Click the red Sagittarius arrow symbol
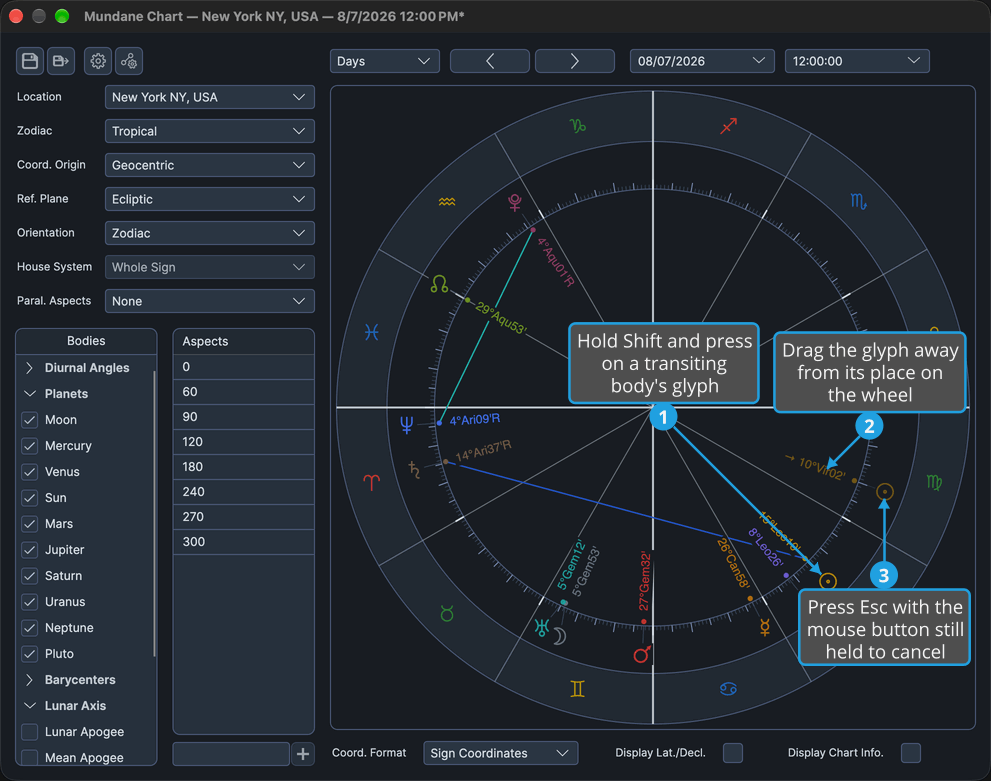Image resolution: width=991 pixels, height=781 pixels. pos(729,126)
